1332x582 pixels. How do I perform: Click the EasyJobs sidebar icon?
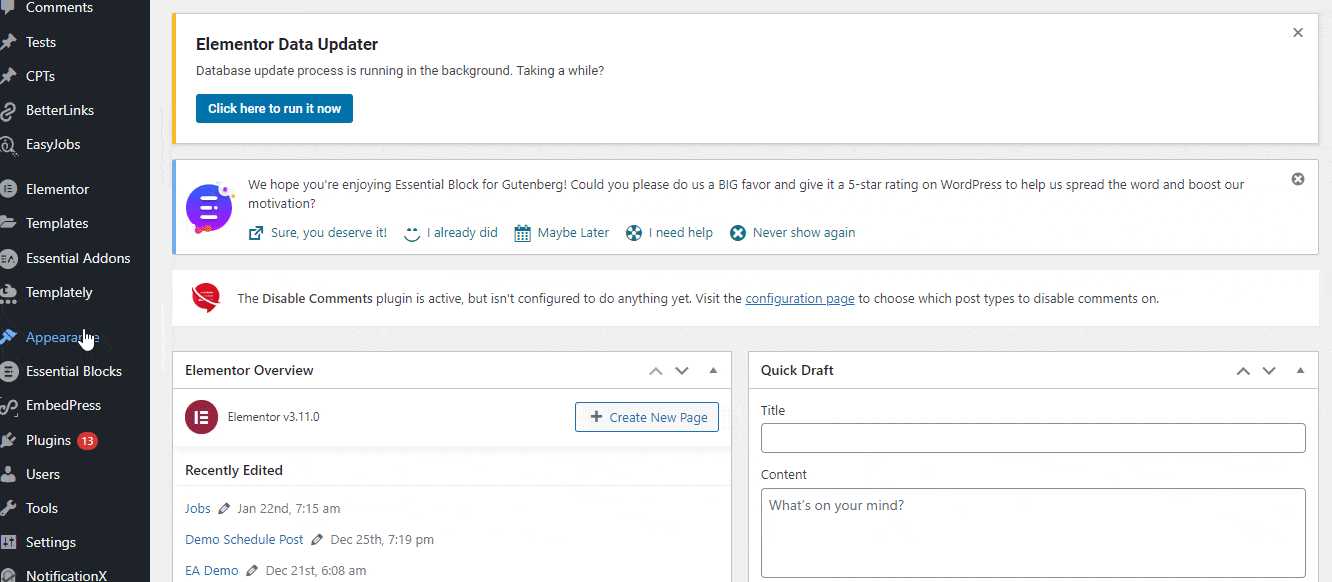pyautogui.click(x=9, y=145)
